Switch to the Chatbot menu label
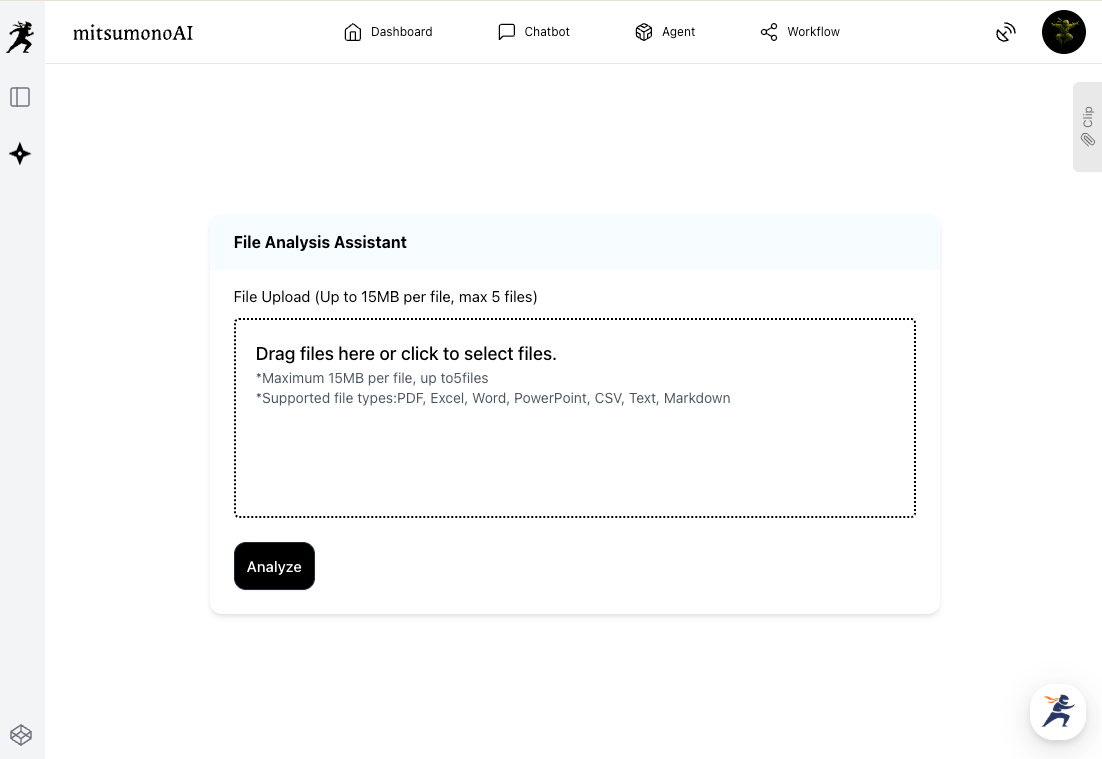The width and height of the screenshot is (1102, 759). click(547, 32)
